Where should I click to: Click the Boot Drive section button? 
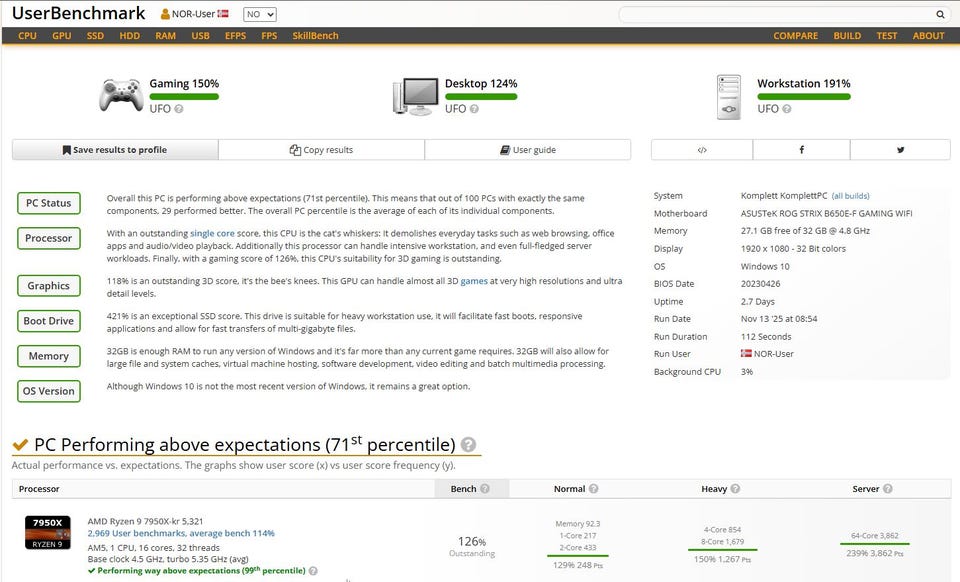click(x=48, y=321)
